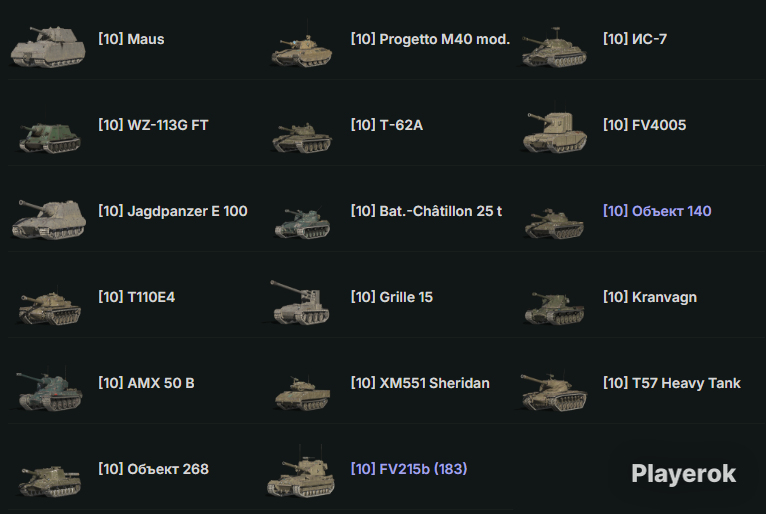
Task: Select the T57 Heavy Tank icon
Action: (553, 392)
